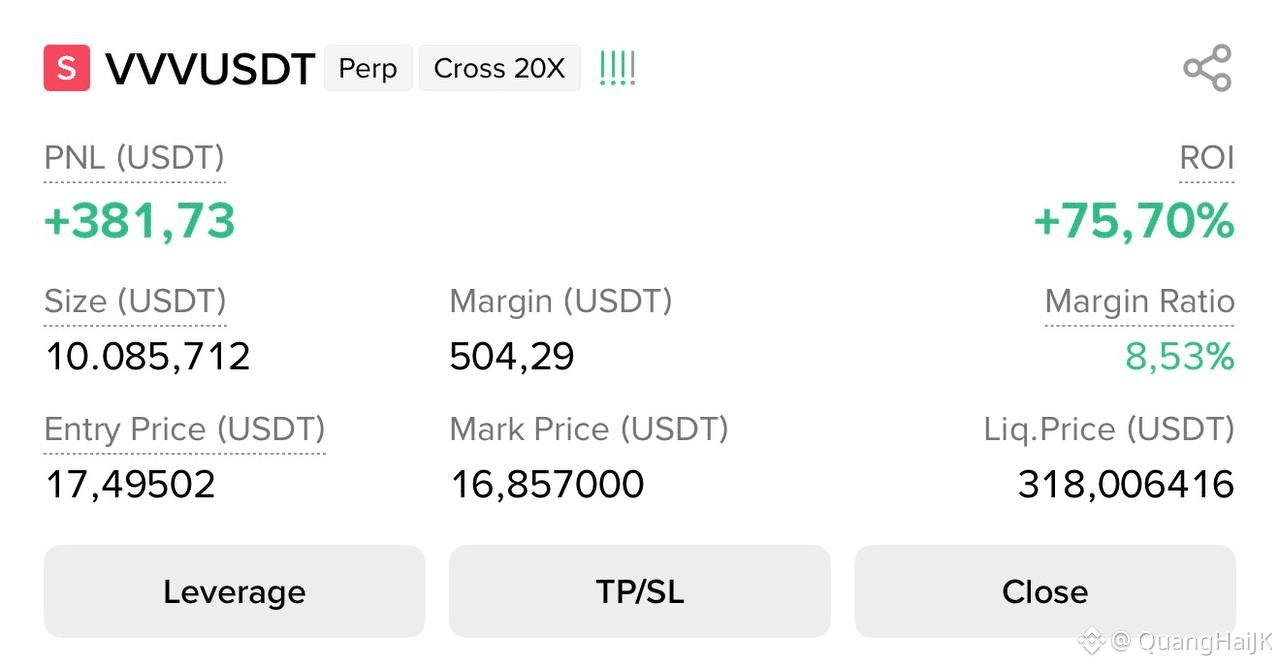Image resolution: width=1280 pixels, height=666 pixels.
Task: Tap the Cross 20X margin mode tag
Action: pyautogui.click(x=500, y=68)
